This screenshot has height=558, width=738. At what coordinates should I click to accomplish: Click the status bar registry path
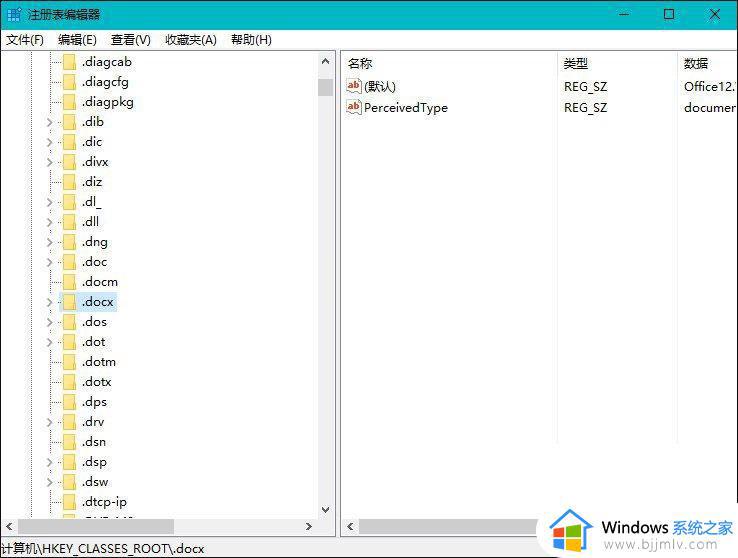click(x=103, y=549)
